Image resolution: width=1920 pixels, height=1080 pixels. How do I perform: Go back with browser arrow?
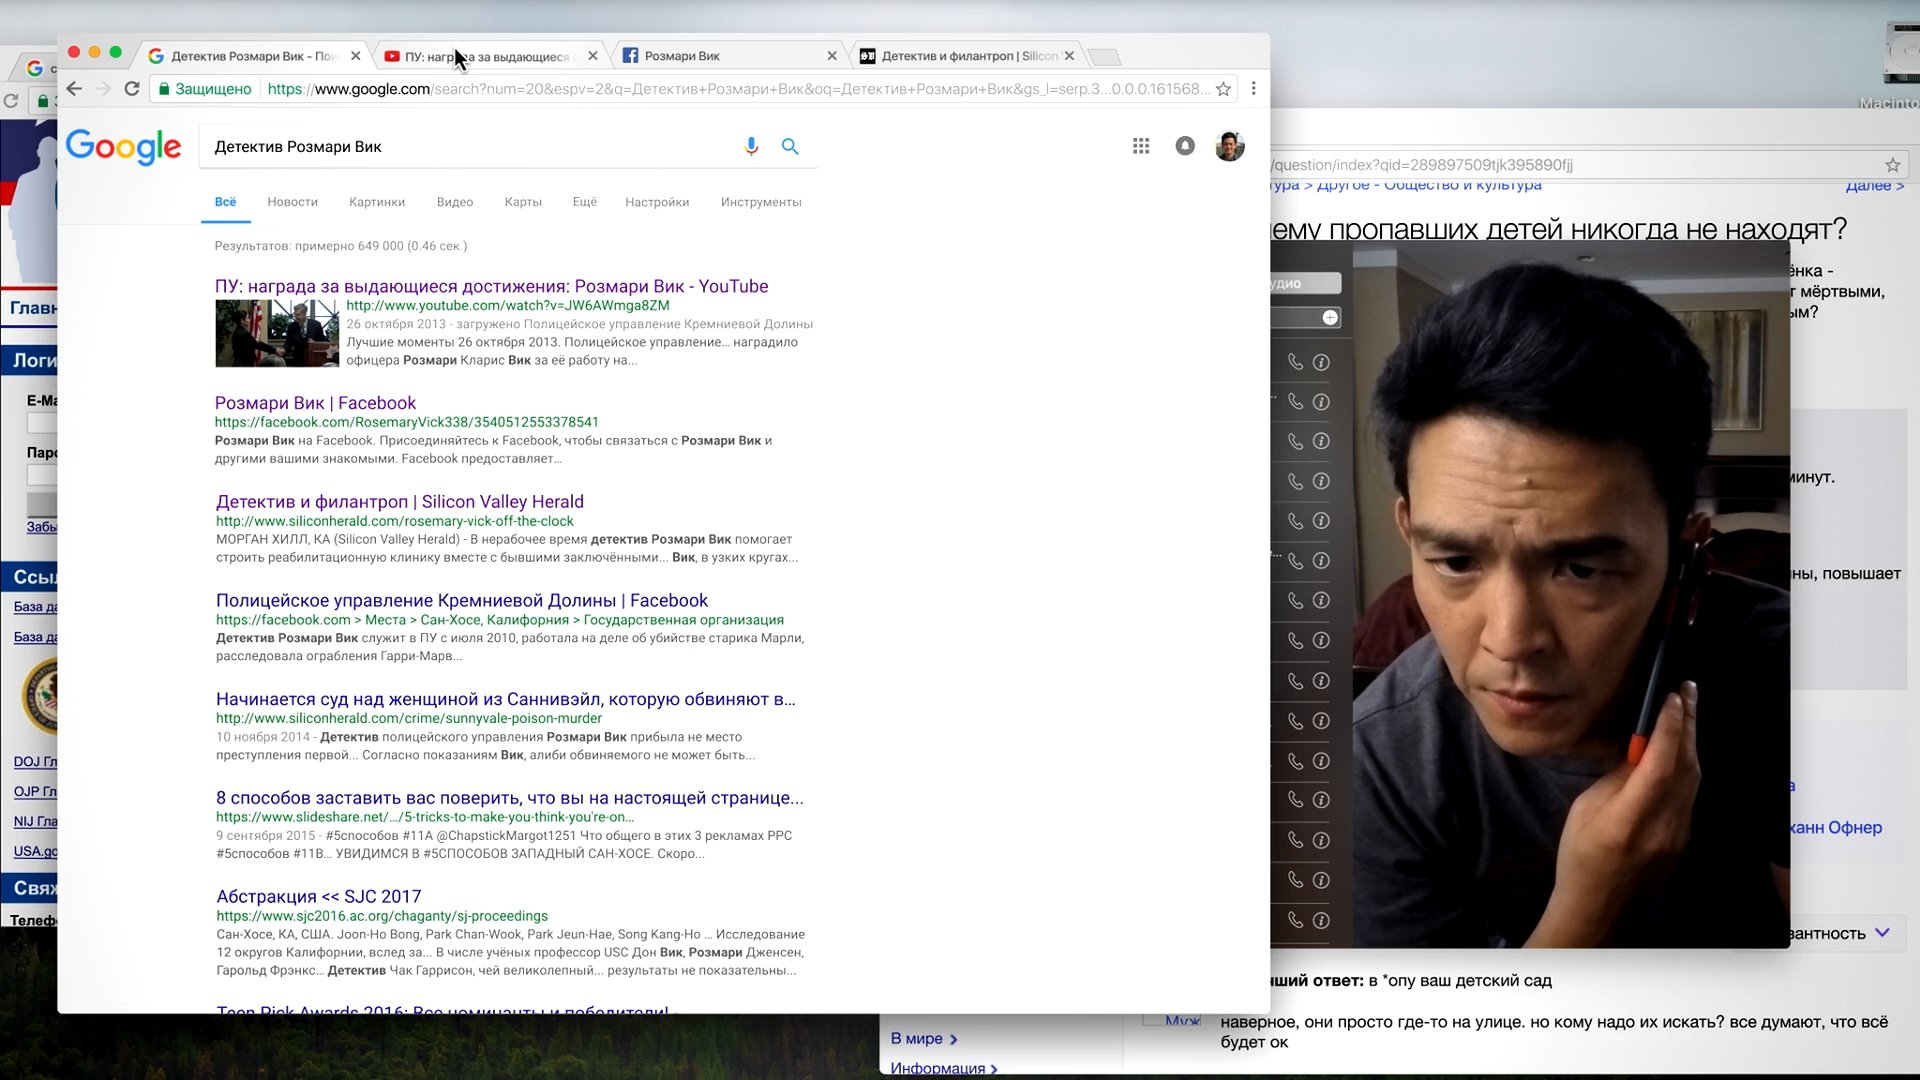coord(74,89)
